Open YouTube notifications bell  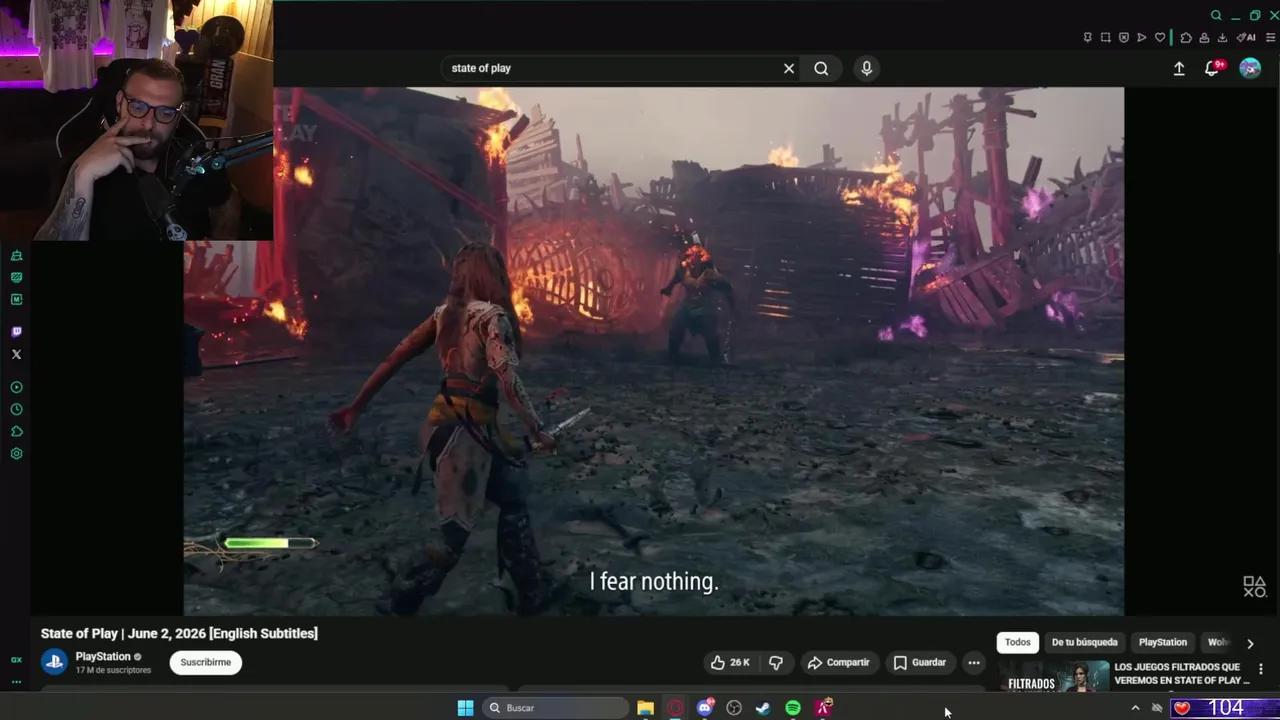pos(1212,68)
